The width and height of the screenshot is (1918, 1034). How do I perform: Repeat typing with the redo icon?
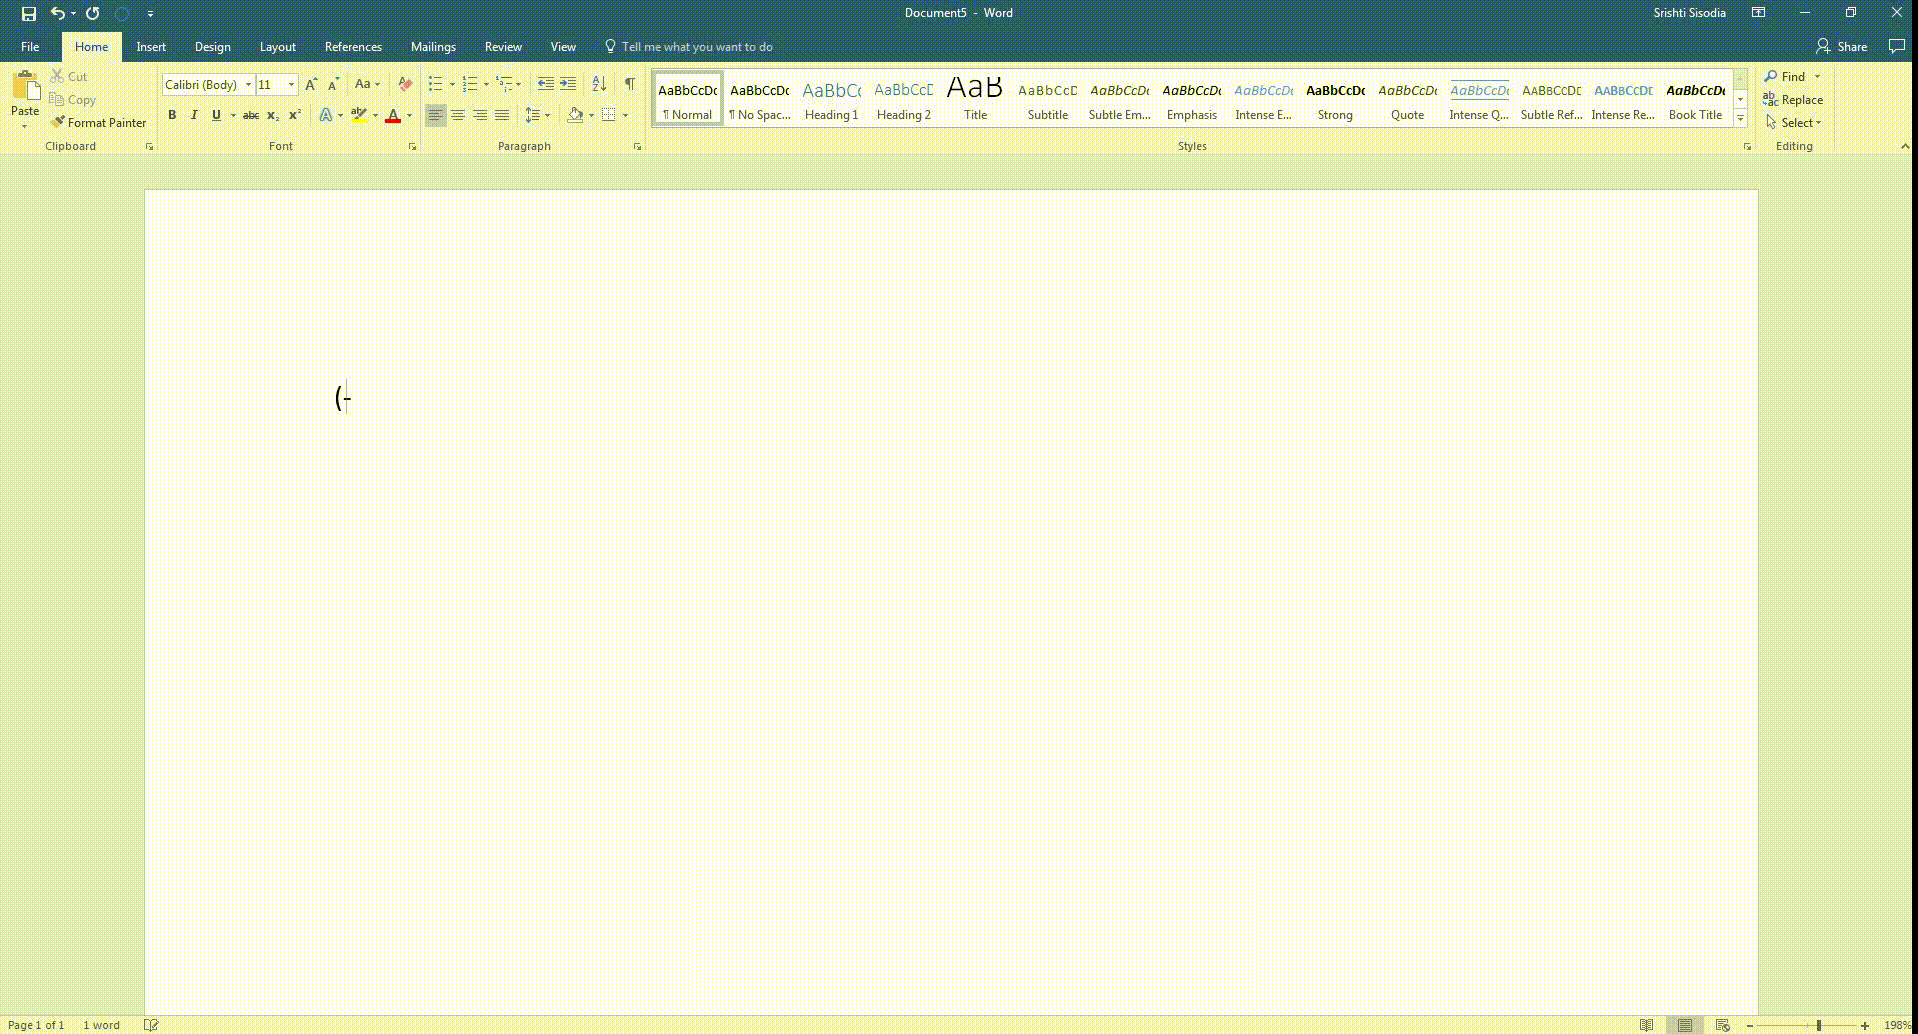pyautogui.click(x=93, y=14)
